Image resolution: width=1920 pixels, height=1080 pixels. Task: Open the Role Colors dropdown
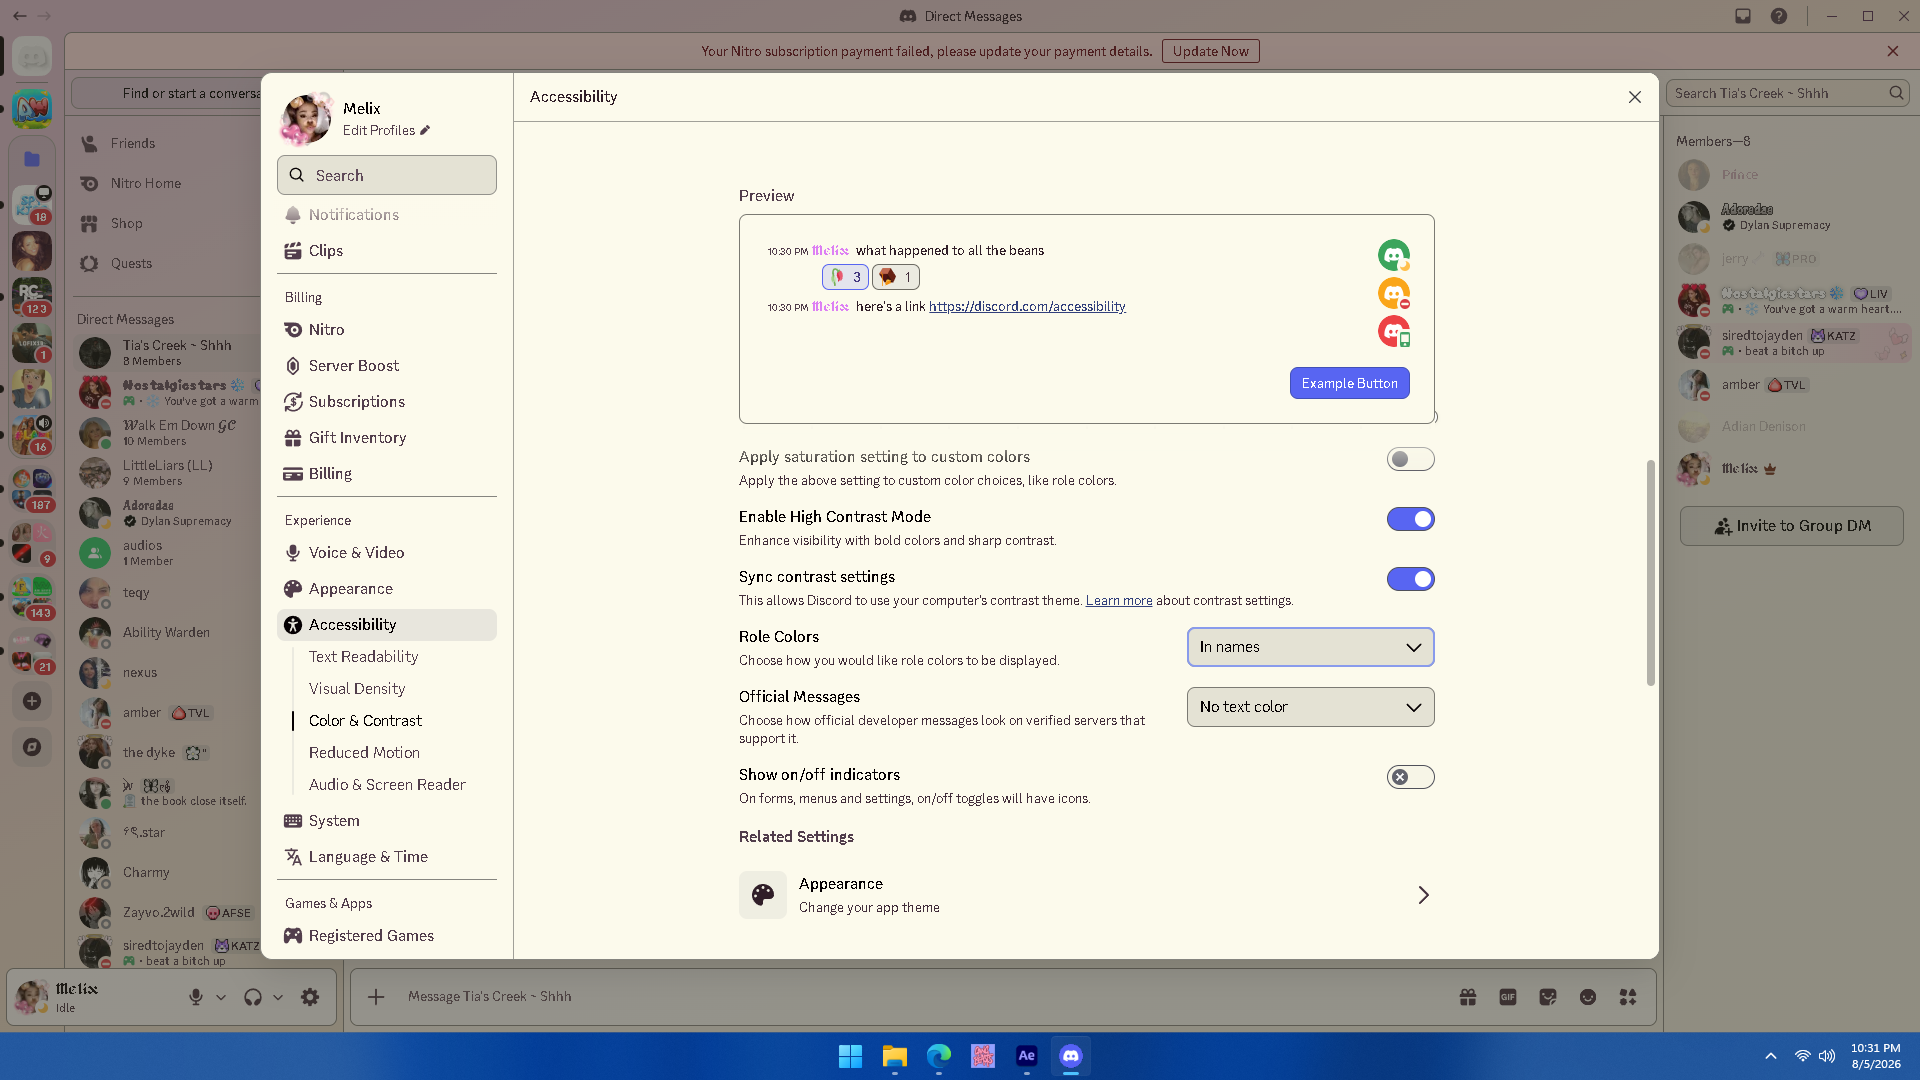(x=1310, y=647)
